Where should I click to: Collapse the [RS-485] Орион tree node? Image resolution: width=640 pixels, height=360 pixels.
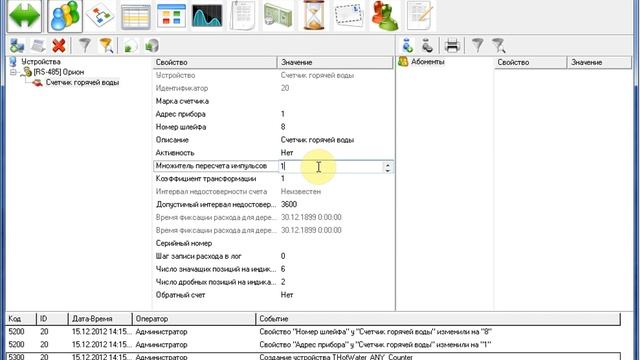(13, 72)
